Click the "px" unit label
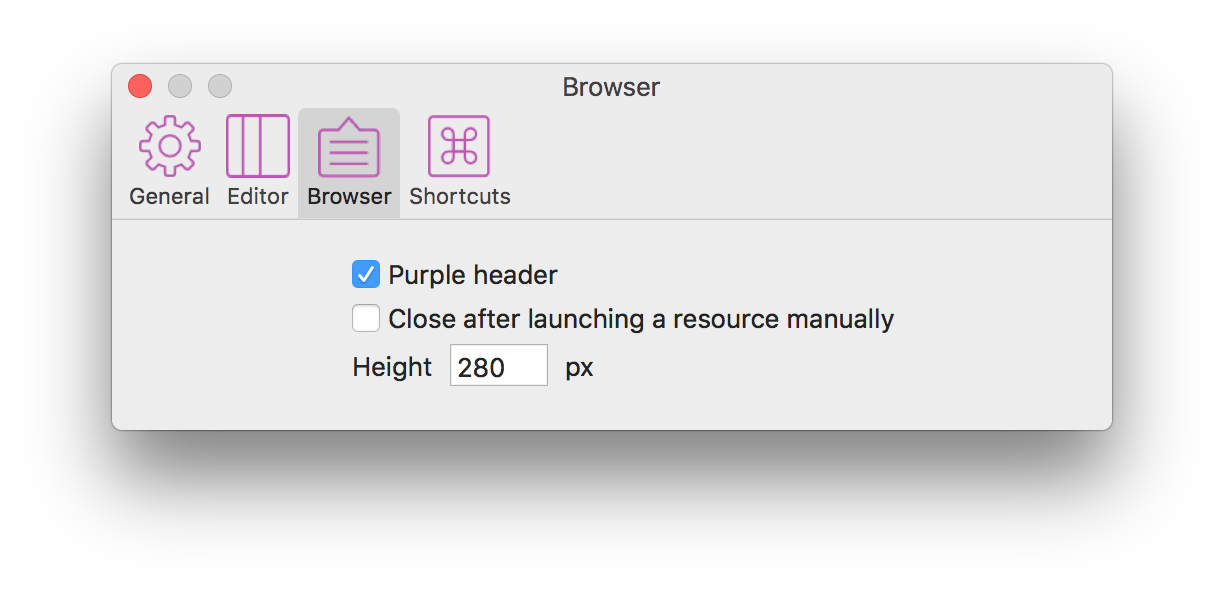 pyautogui.click(x=579, y=368)
